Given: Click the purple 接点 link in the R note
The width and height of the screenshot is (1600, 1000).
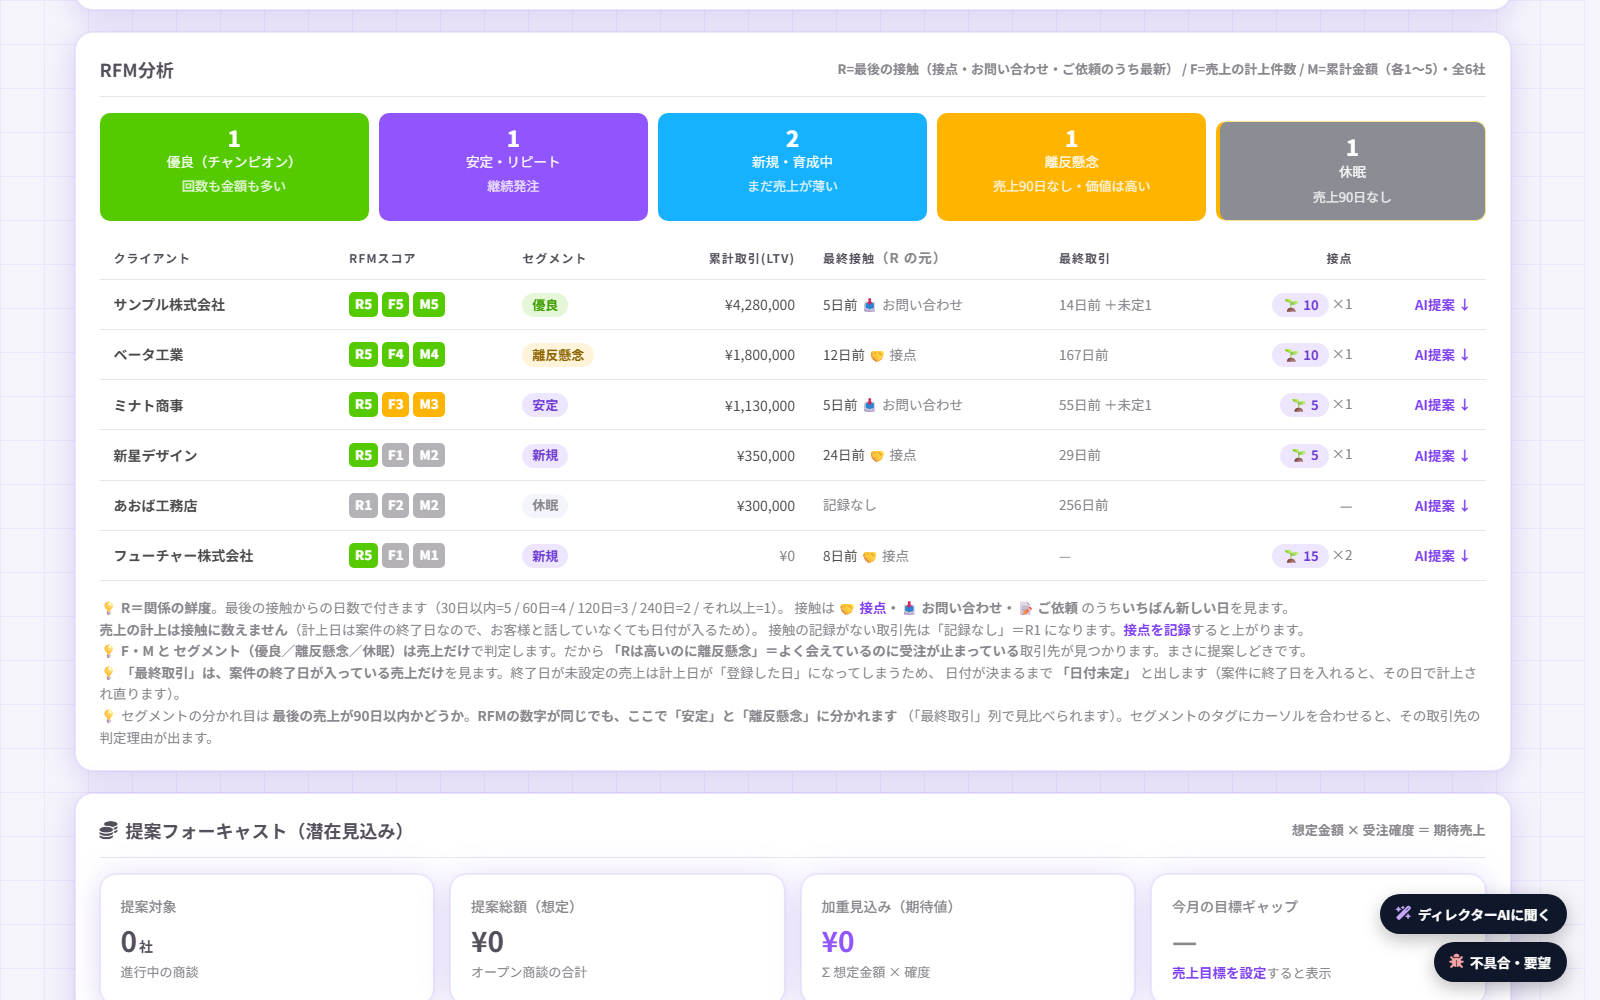Looking at the screenshot, I should (x=873, y=608).
